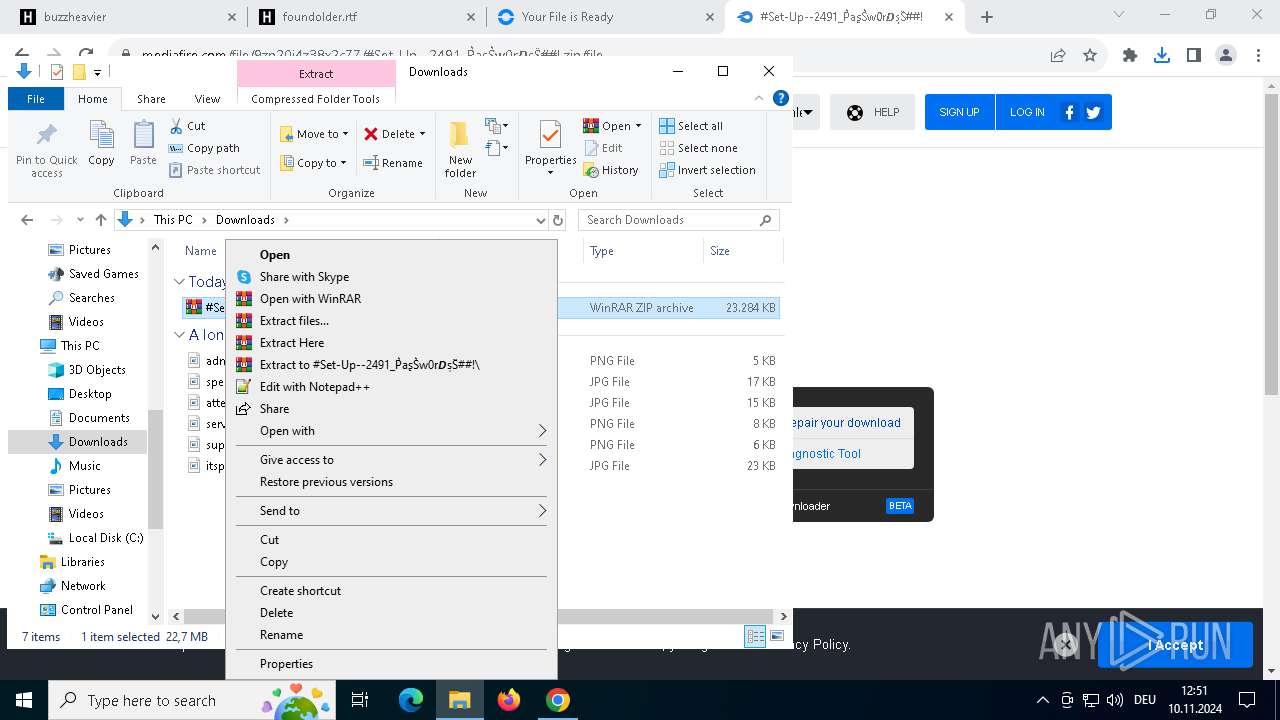
Task: Choose Properties at bottom of context menu
Action: click(391, 664)
